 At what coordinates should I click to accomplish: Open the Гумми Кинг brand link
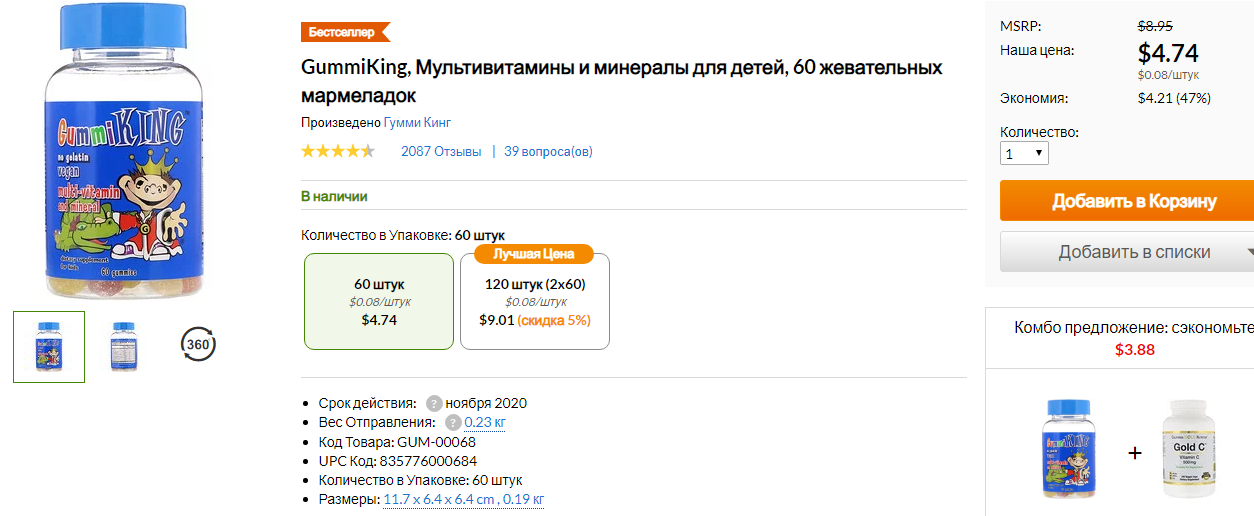tap(417, 123)
